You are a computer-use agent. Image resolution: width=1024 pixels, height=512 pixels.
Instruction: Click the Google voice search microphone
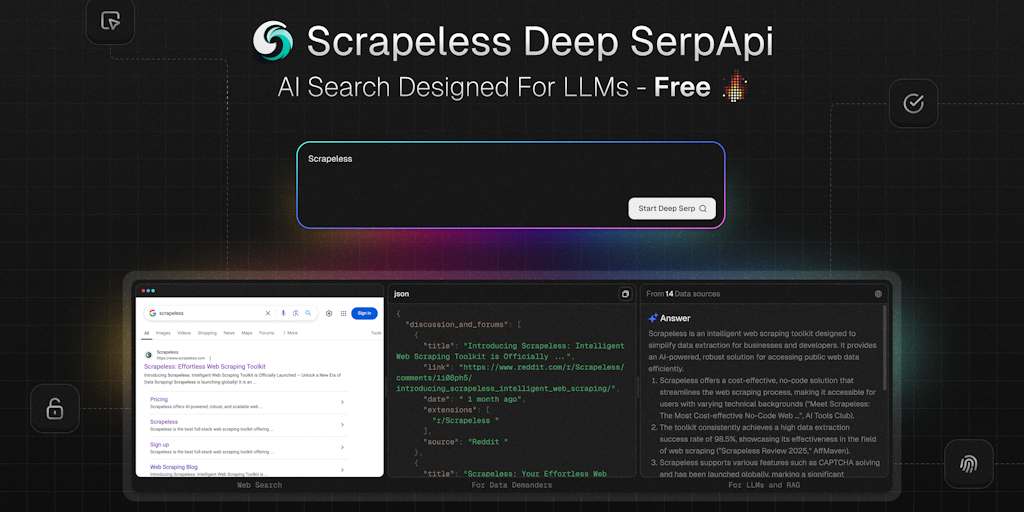coord(283,313)
